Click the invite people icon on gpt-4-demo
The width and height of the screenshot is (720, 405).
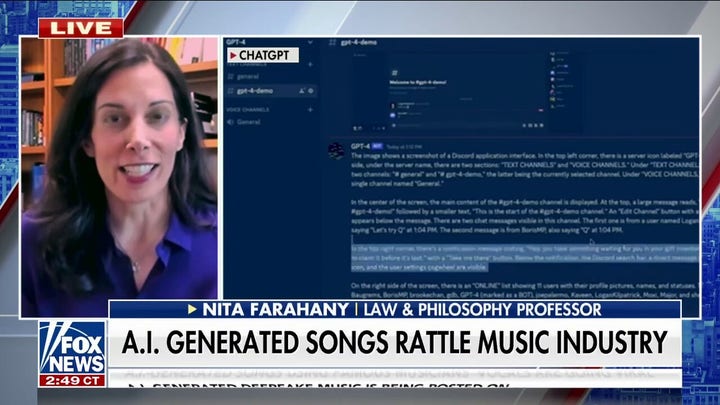(x=302, y=91)
